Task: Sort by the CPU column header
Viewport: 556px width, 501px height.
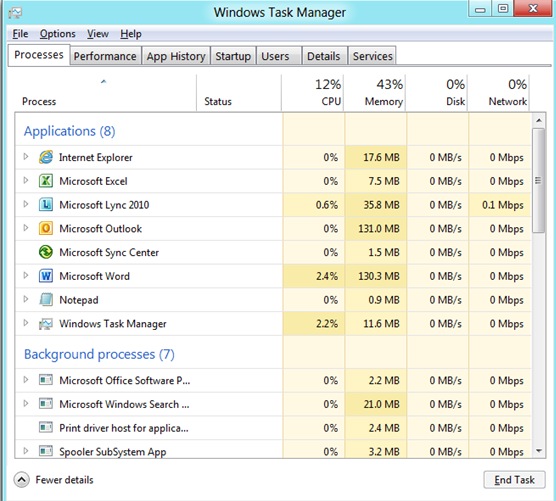Action: [313, 93]
